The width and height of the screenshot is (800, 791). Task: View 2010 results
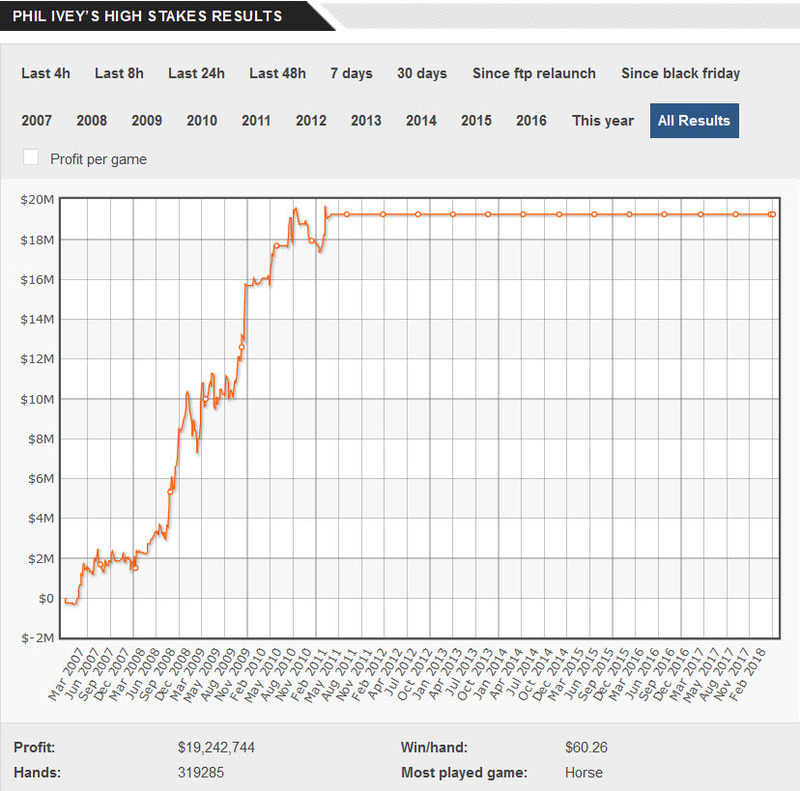202,120
